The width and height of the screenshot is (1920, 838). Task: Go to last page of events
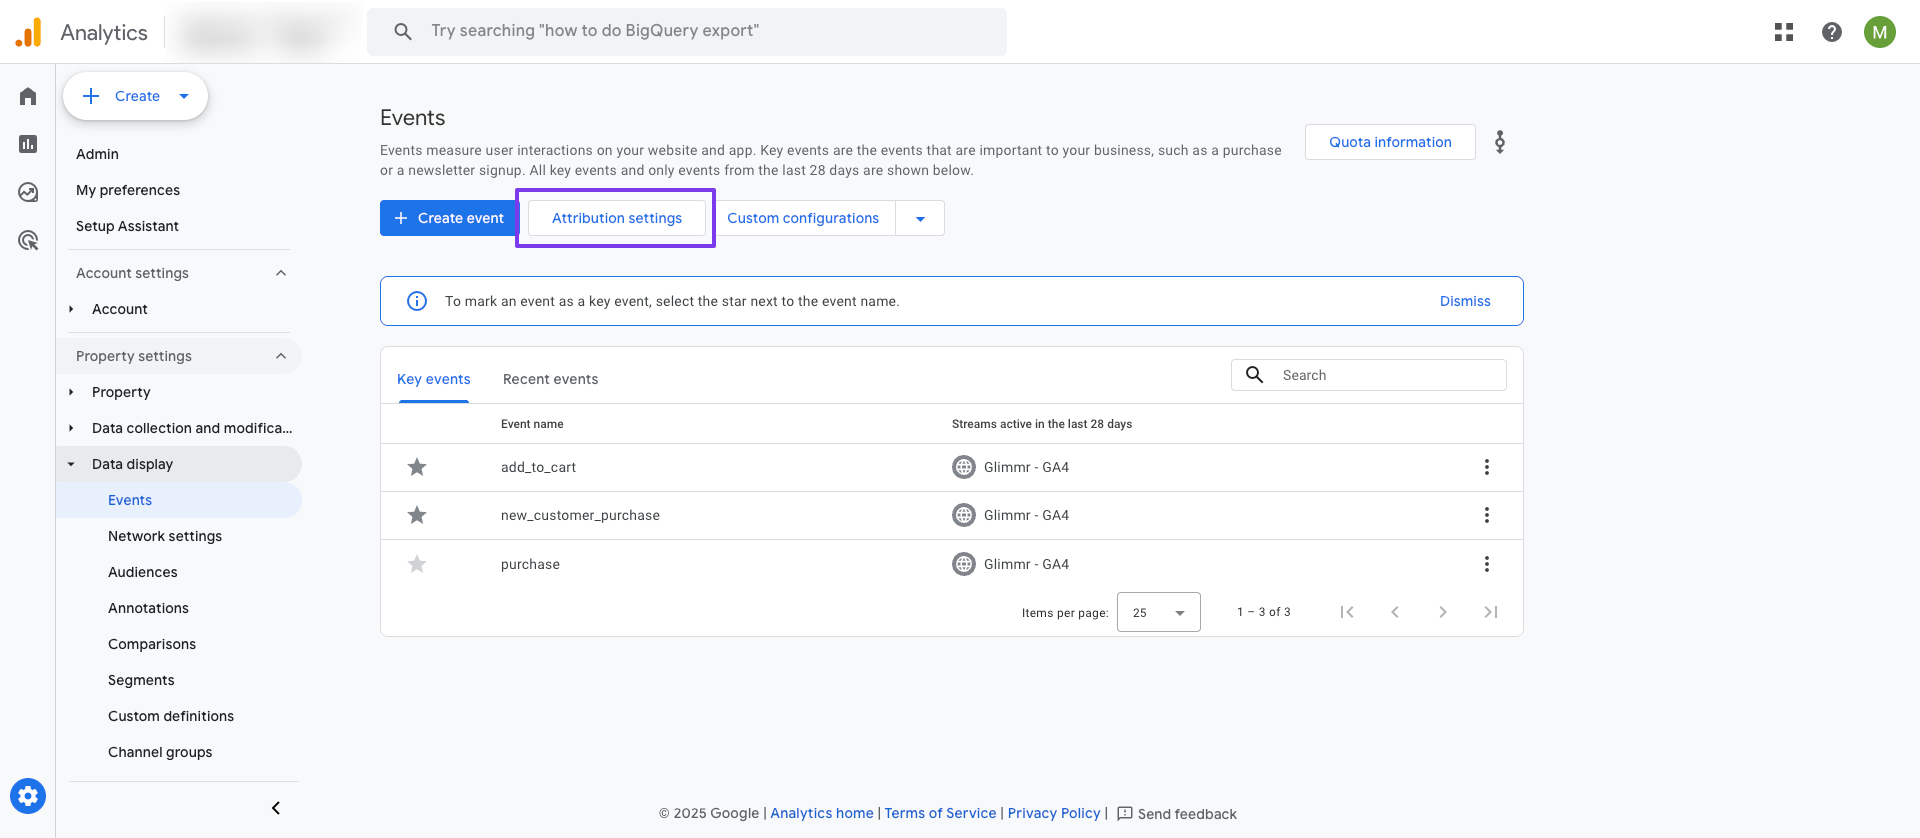(1491, 612)
